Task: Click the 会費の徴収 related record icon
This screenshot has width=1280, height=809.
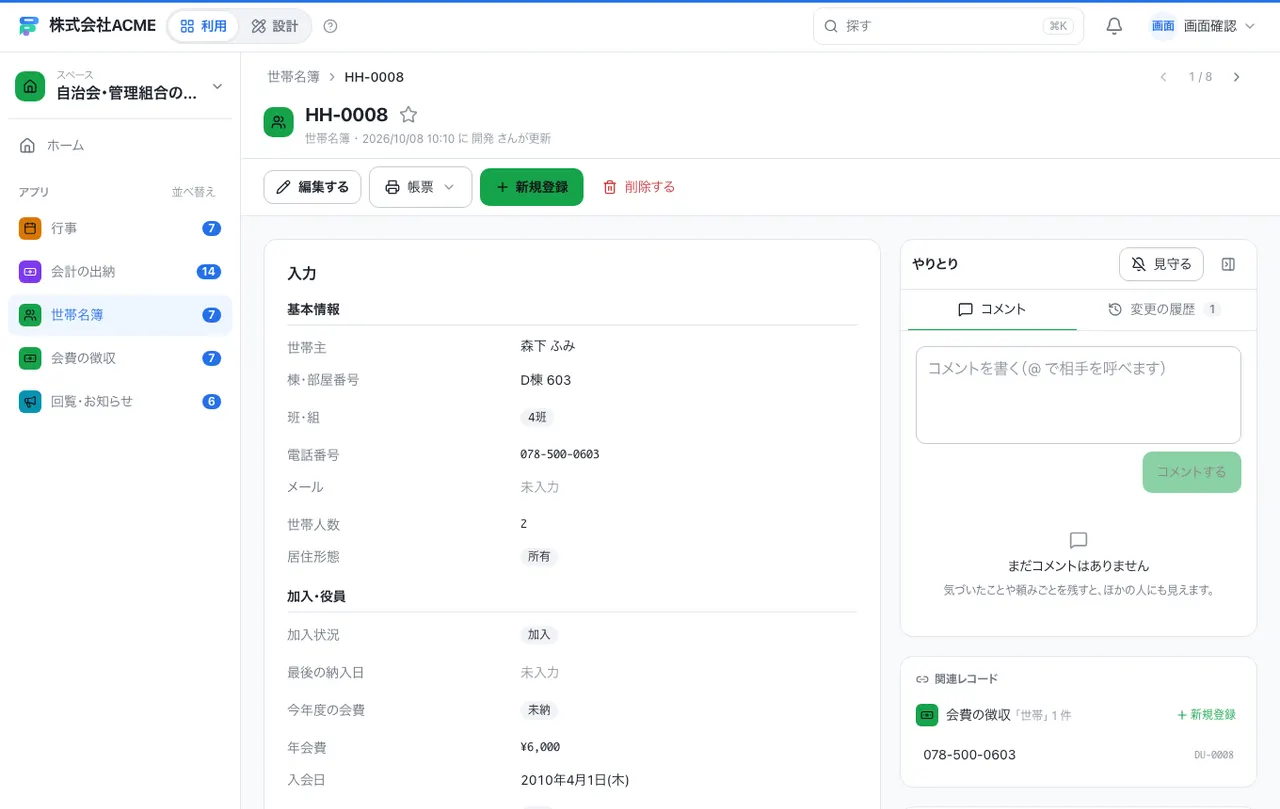Action: click(927, 715)
